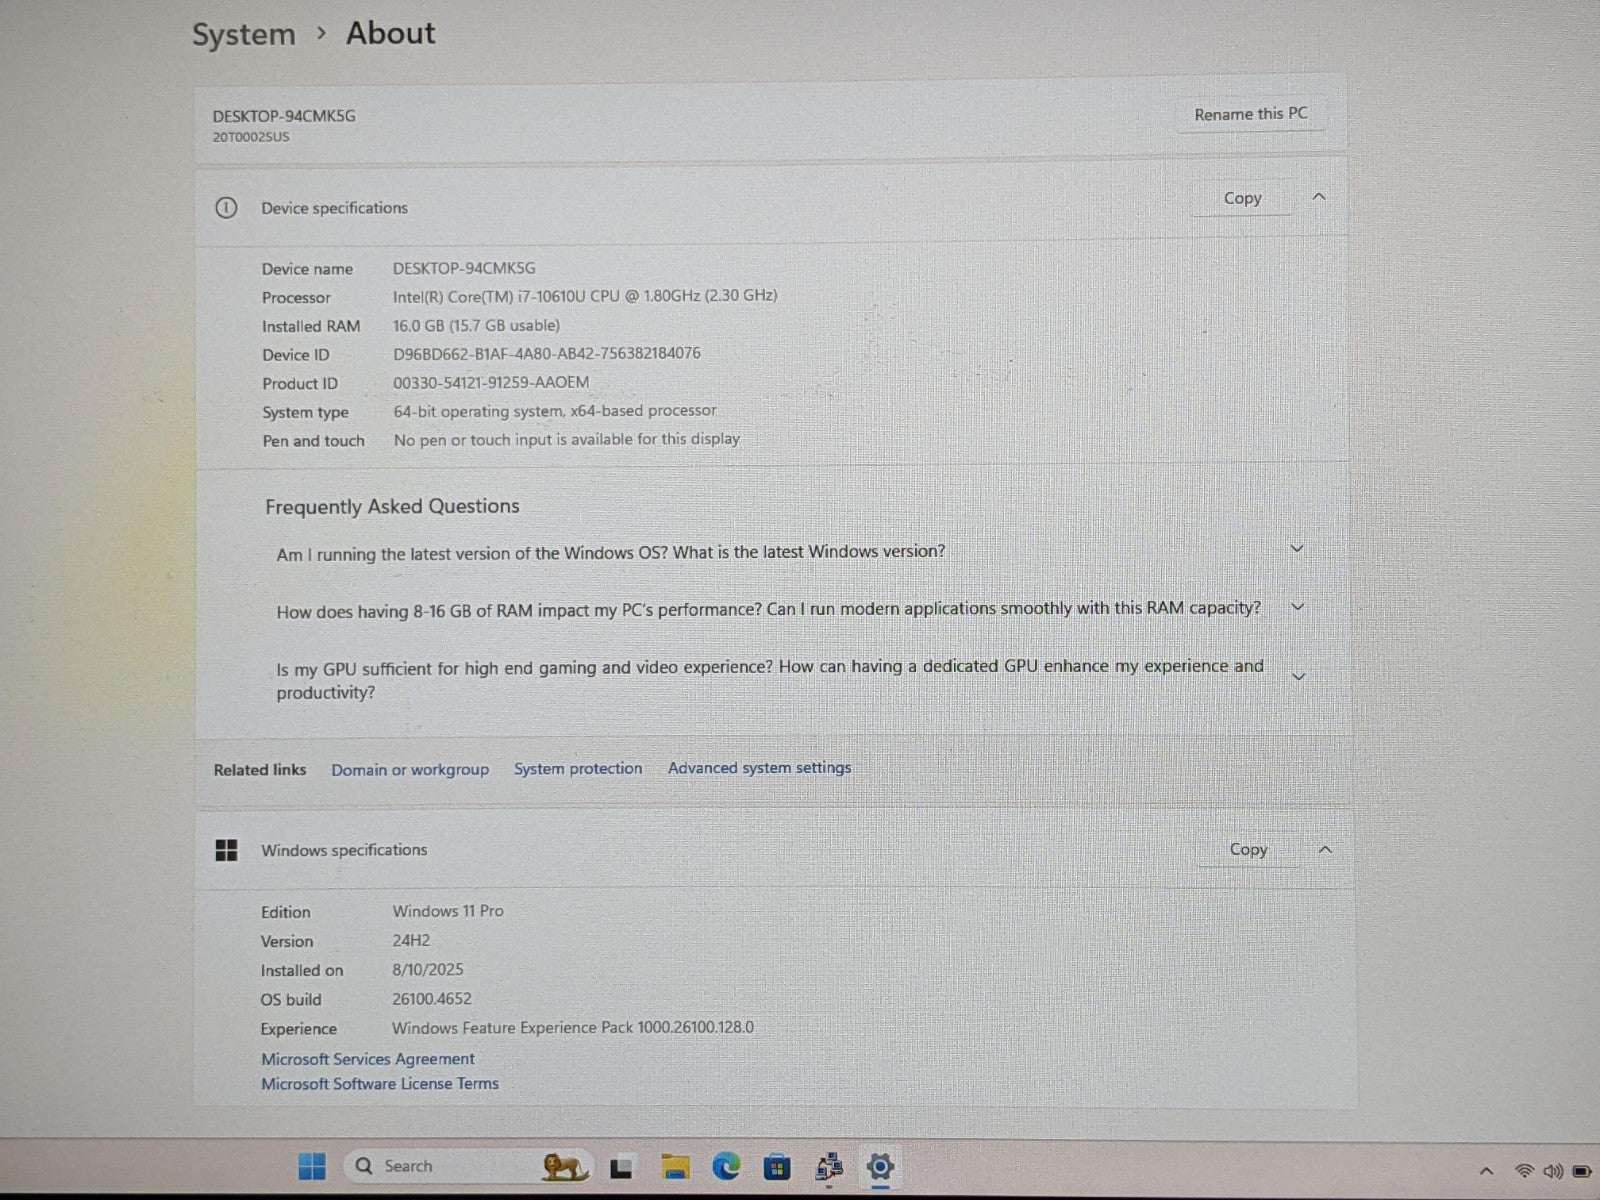Open Advanced system settings link
This screenshot has width=1600, height=1200.
pyautogui.click(x=759, y=768)
